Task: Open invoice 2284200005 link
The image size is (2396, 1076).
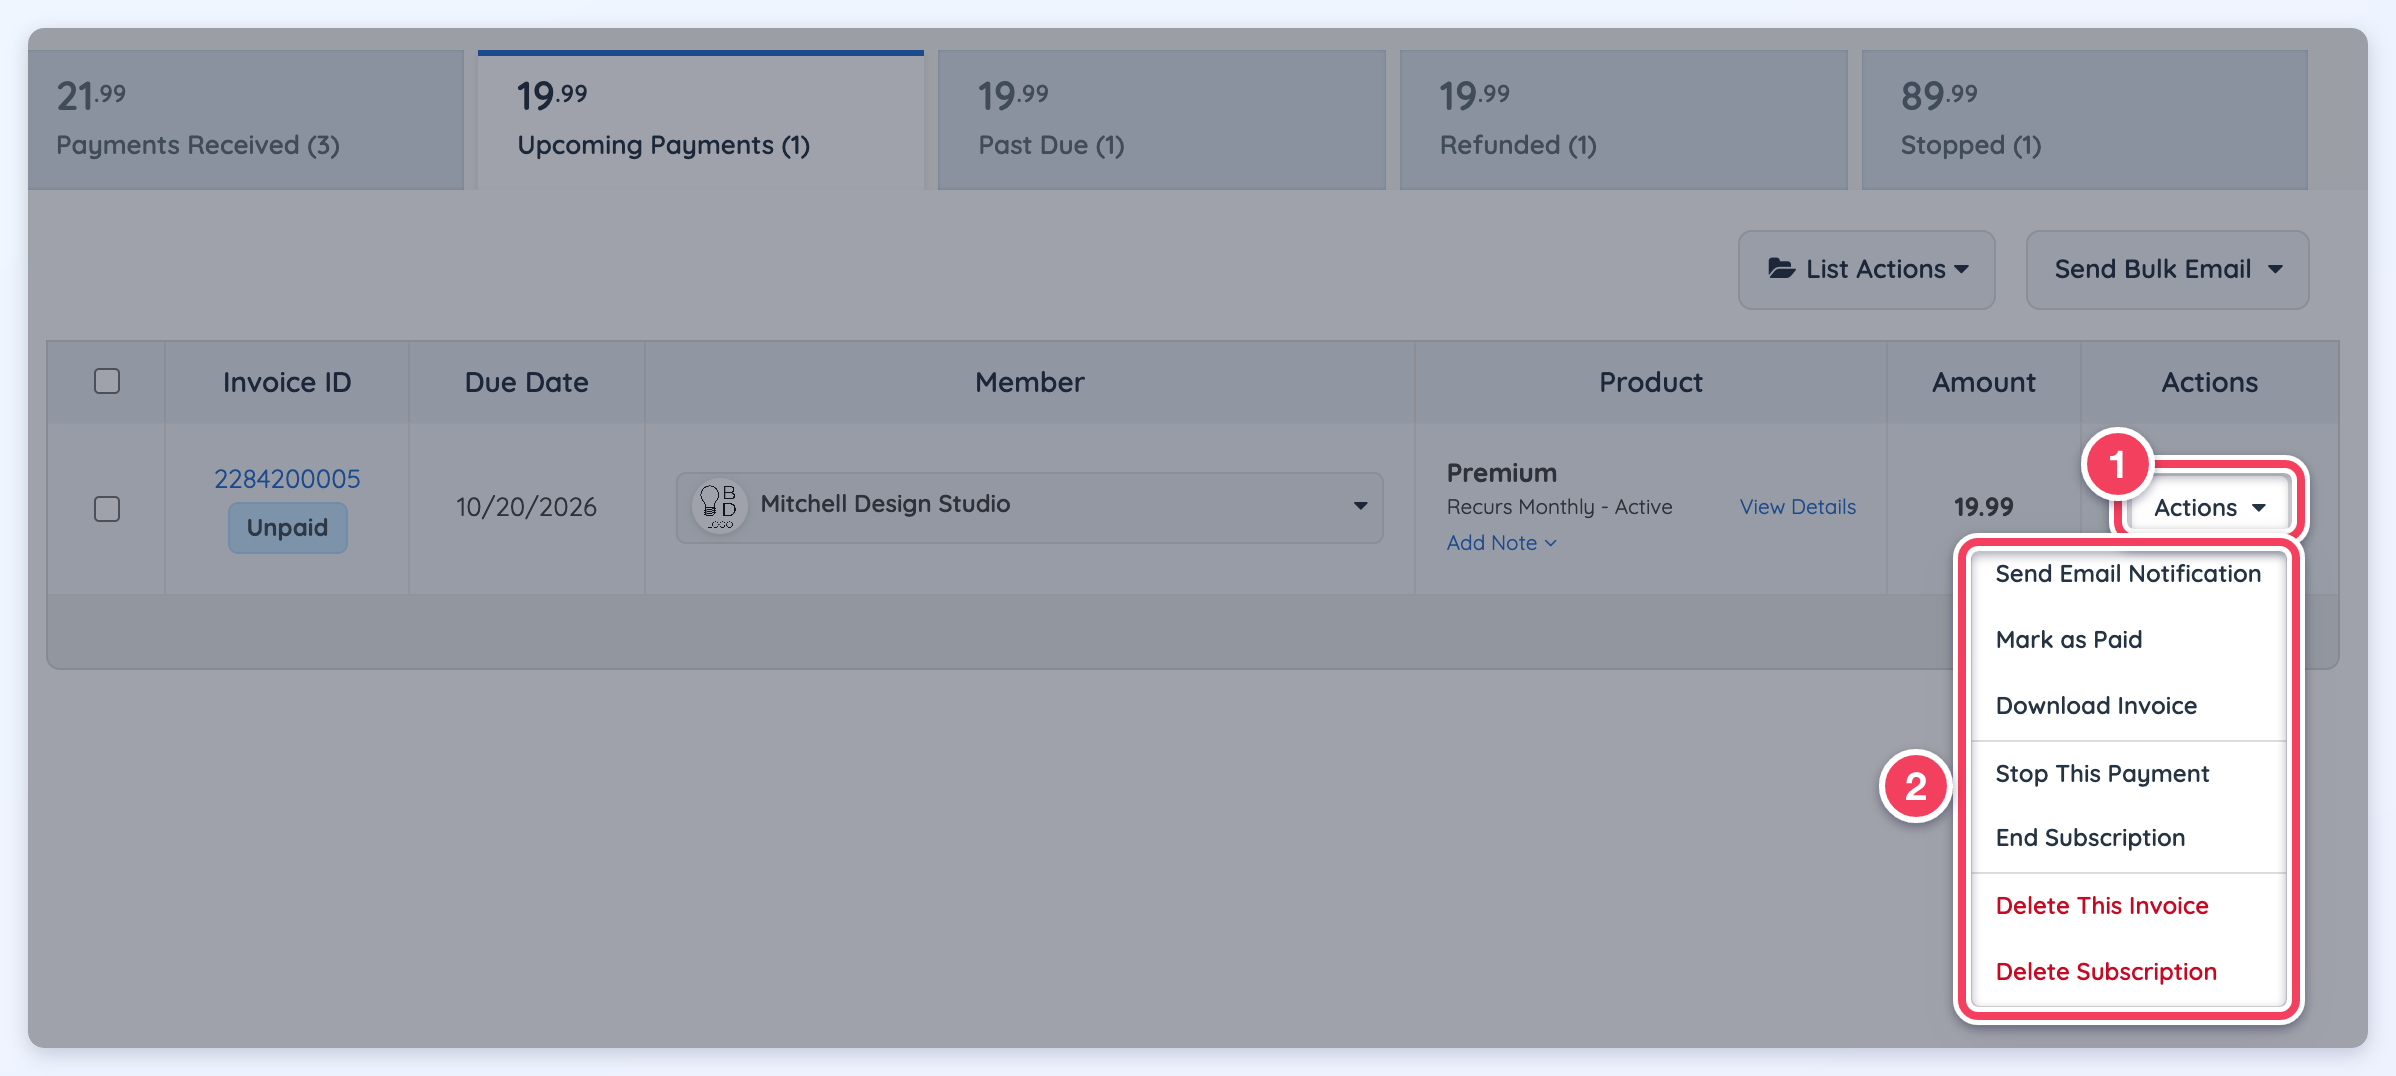Action: click(x=287, y=479)
